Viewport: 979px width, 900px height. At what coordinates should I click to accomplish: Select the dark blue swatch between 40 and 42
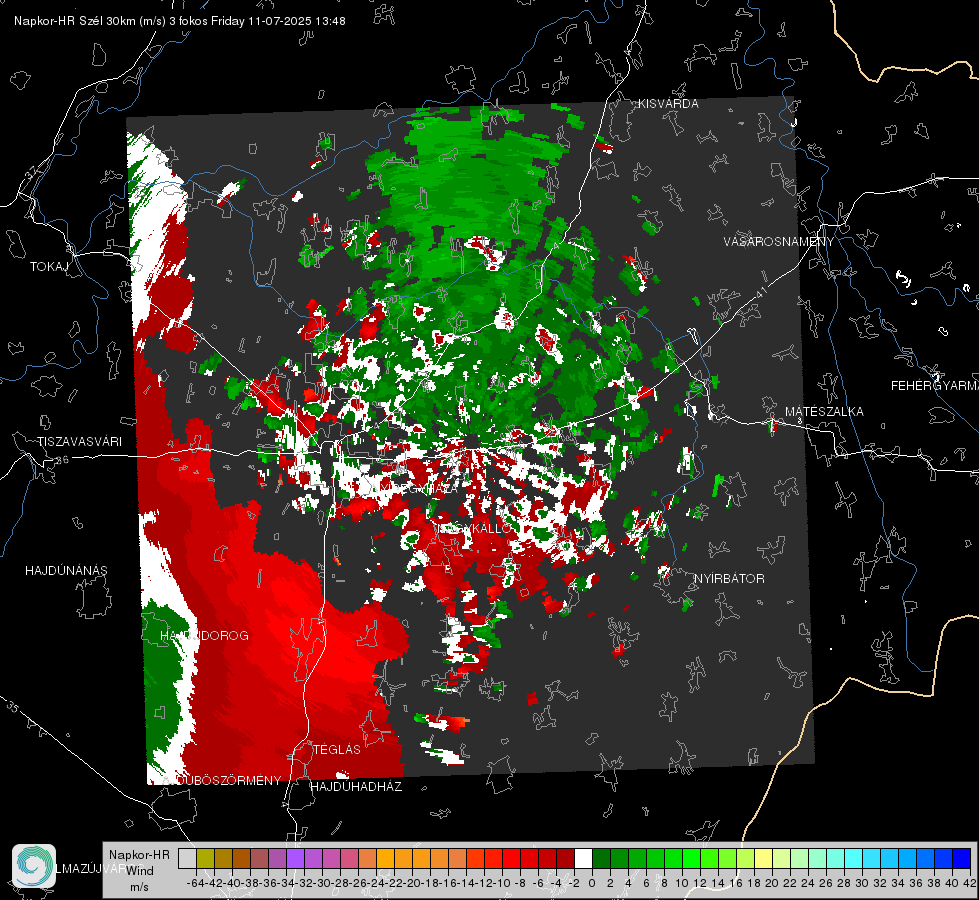click(961, 858)
